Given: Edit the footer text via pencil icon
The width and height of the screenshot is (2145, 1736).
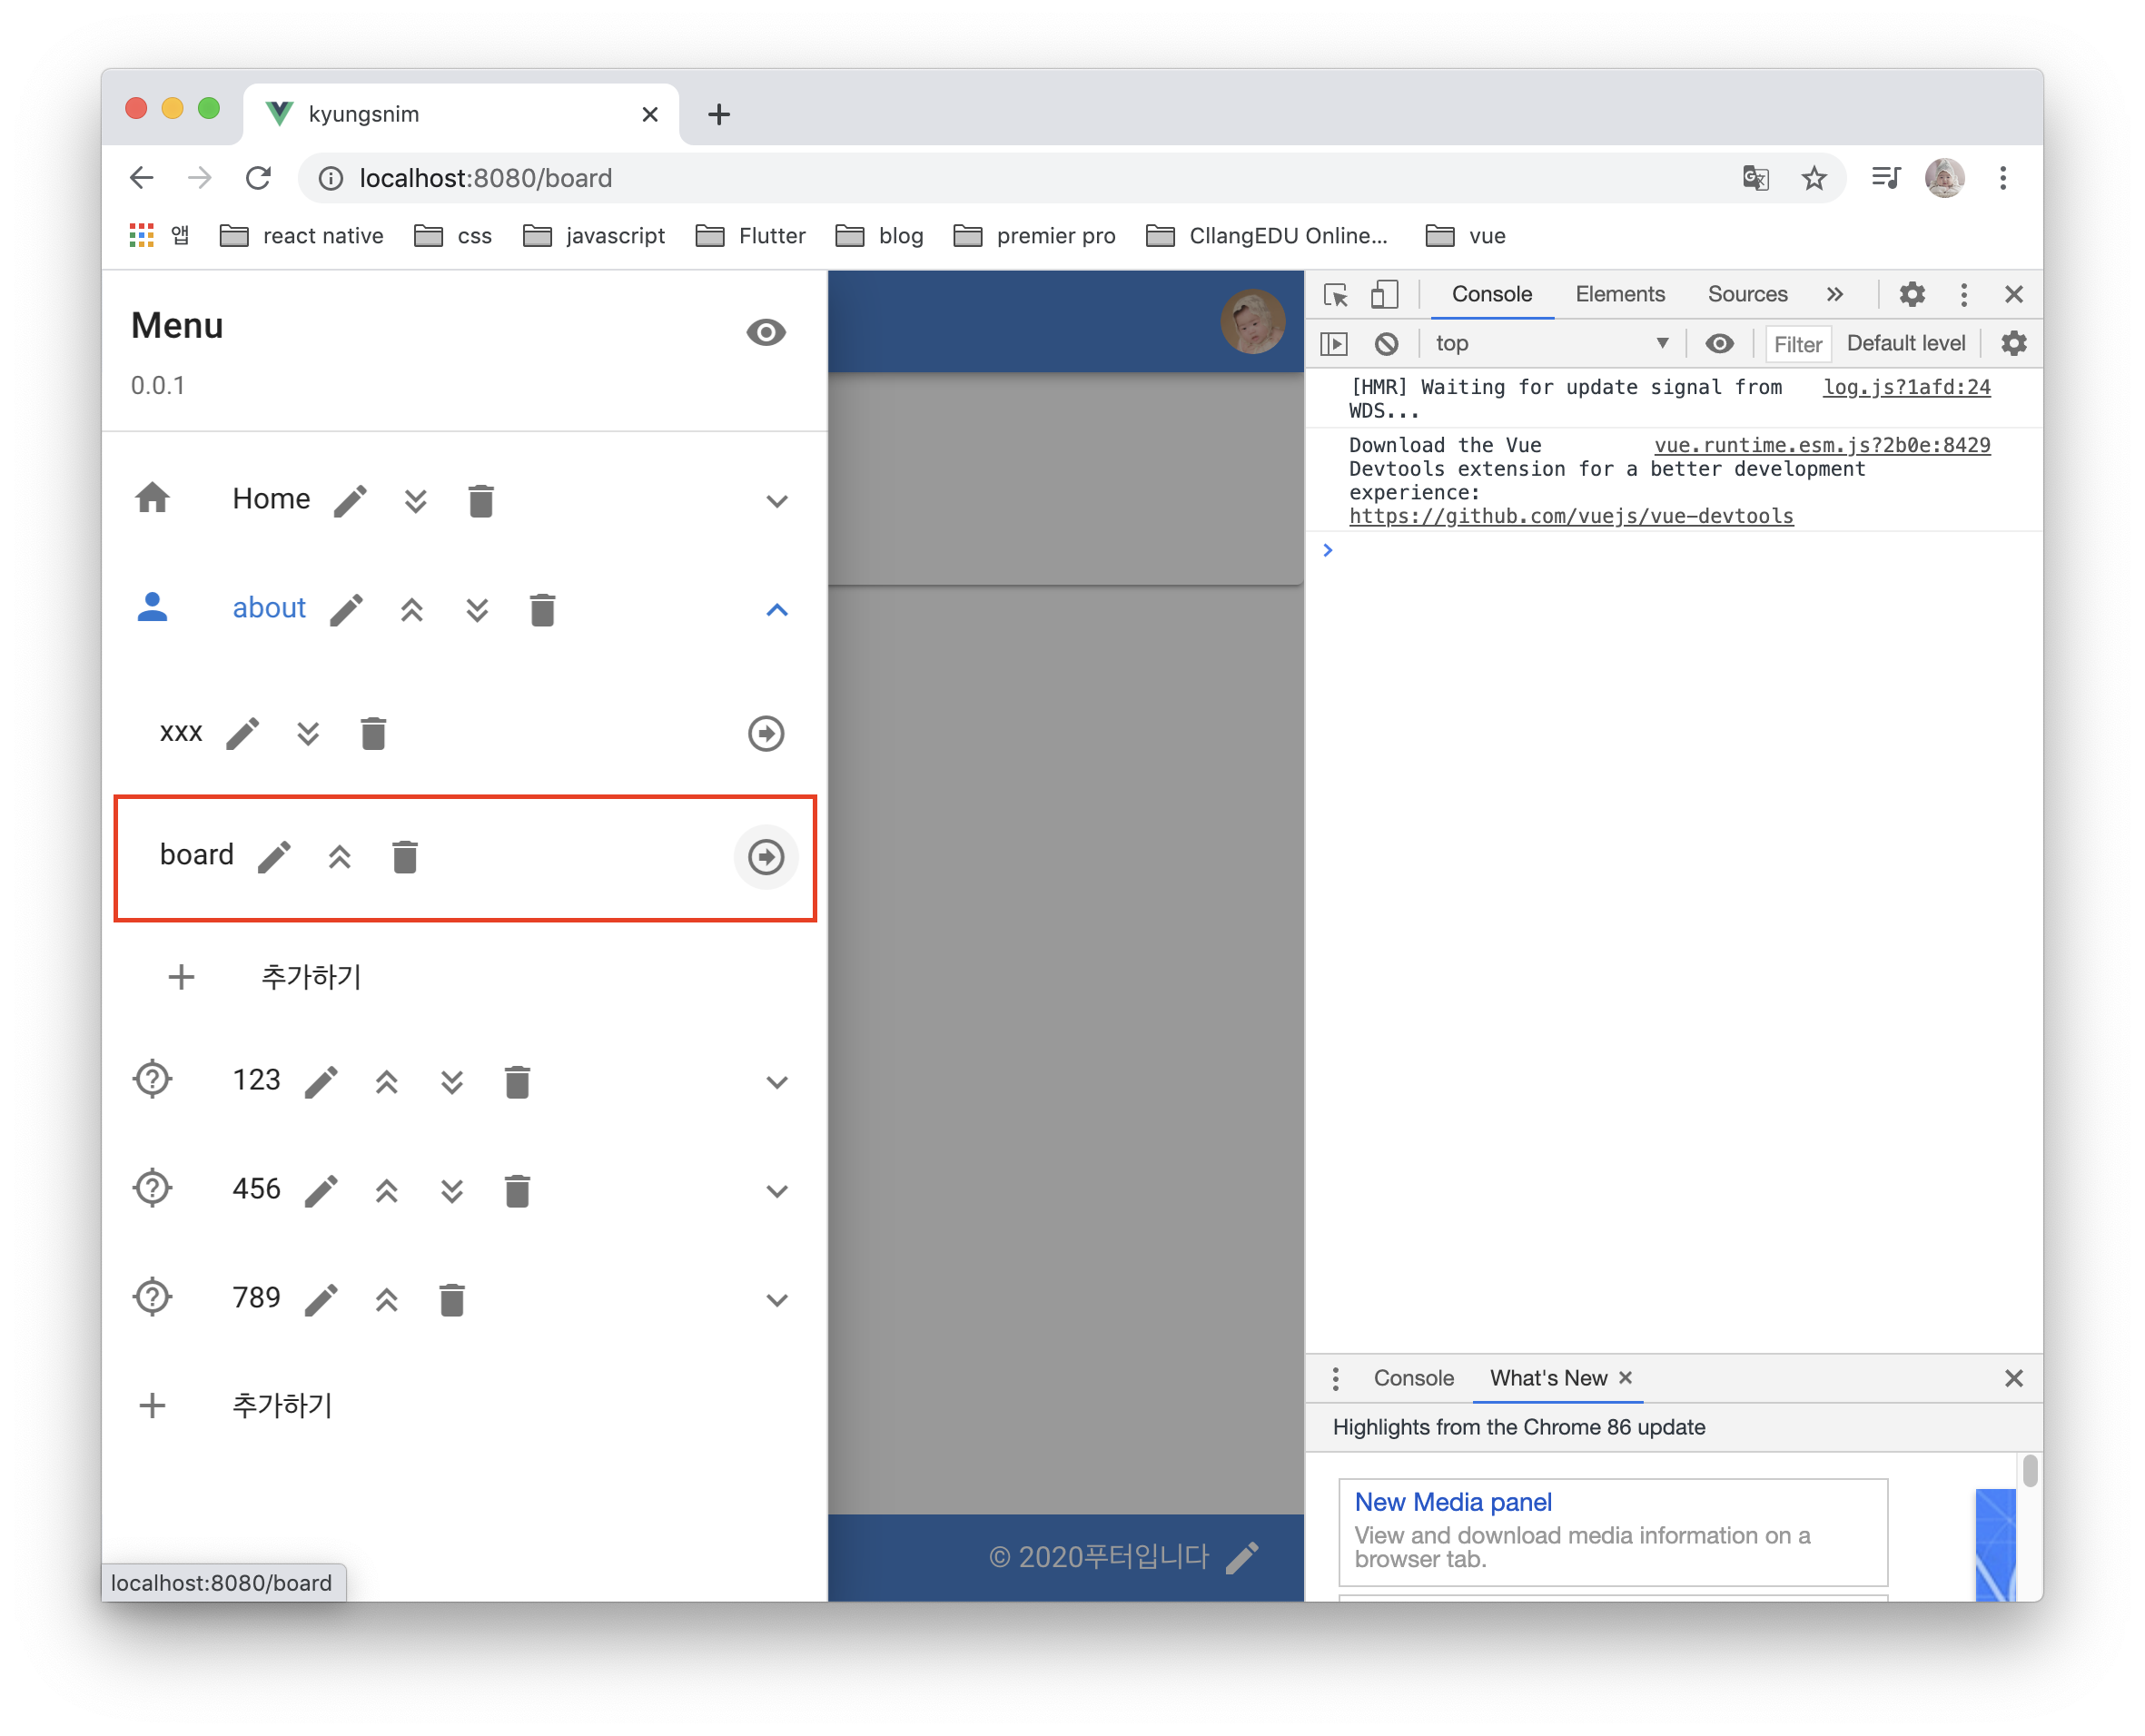Looking at the screenshot, I should 1242,1558.
